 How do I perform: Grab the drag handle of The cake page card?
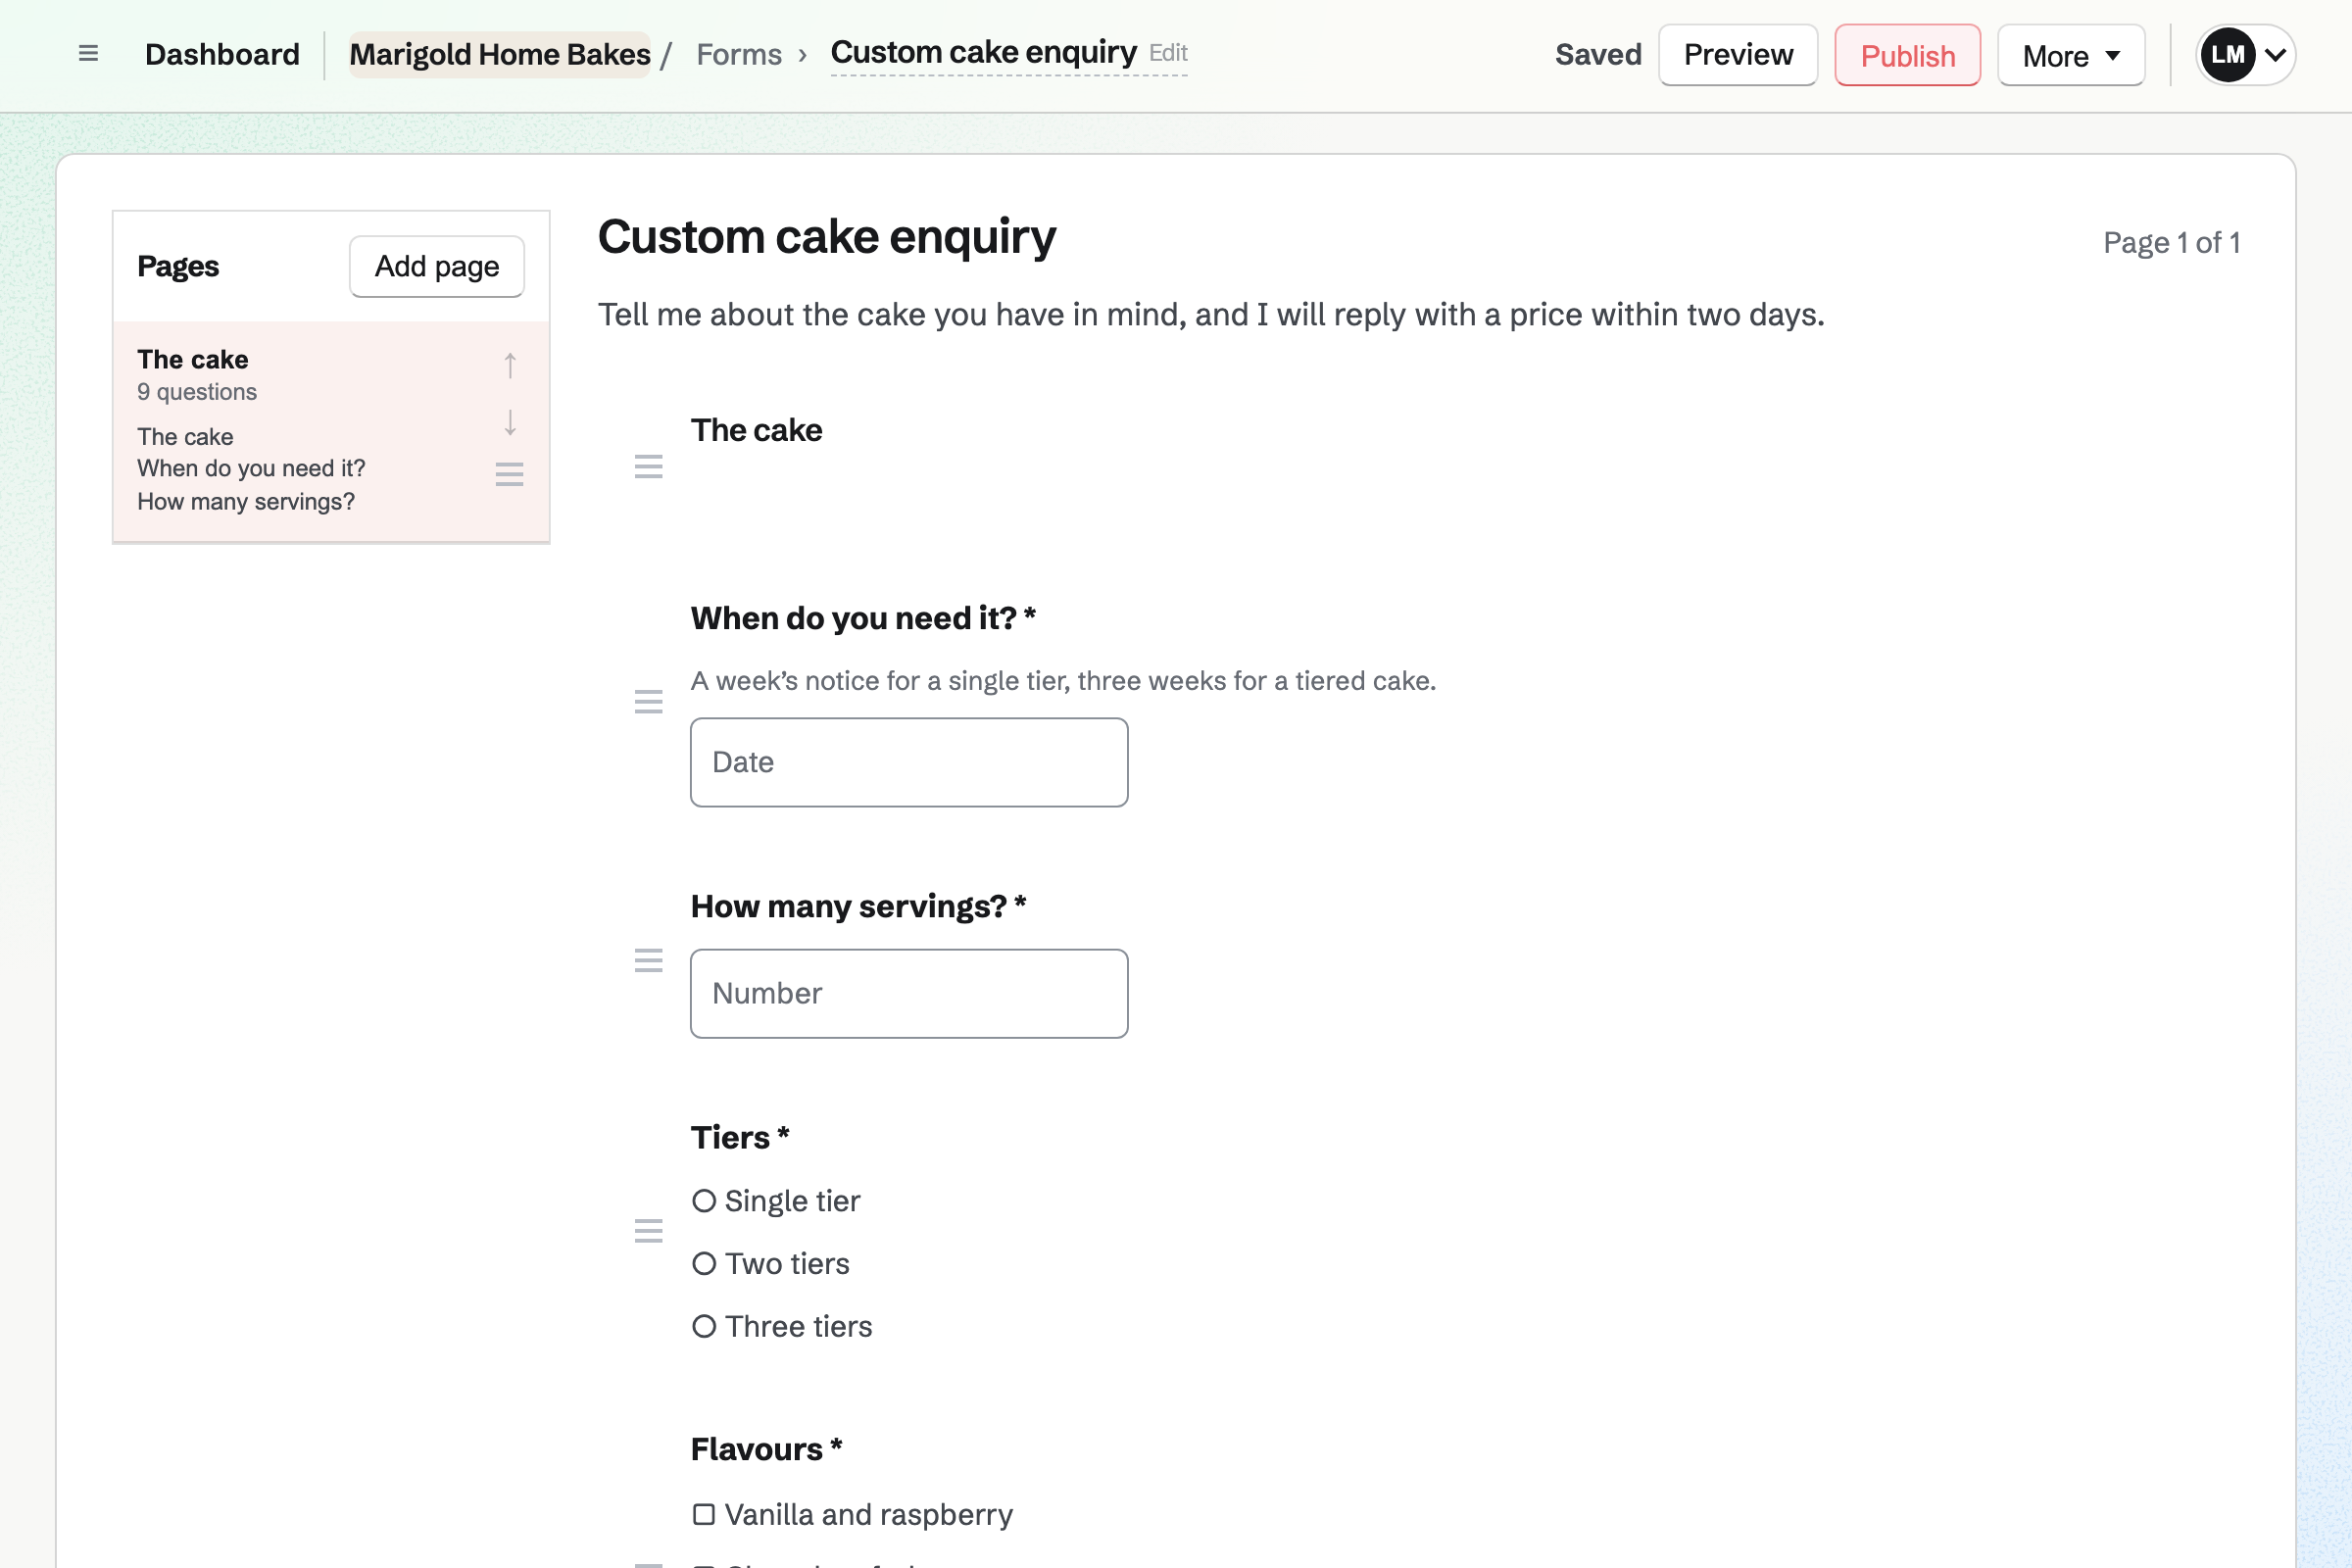[510, 474]
